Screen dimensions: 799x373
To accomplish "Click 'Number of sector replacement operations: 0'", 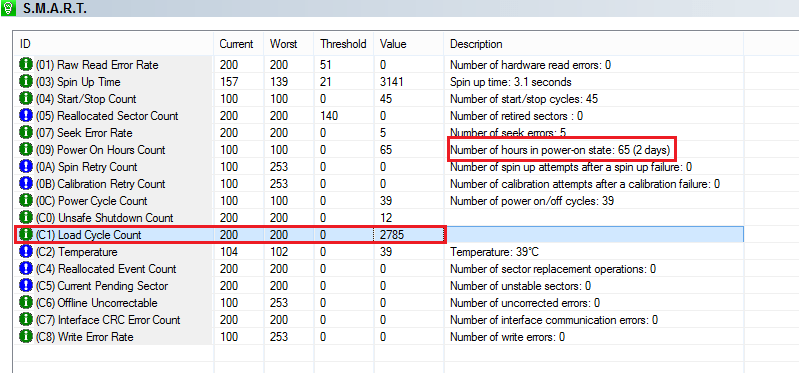I will [553, 269].
